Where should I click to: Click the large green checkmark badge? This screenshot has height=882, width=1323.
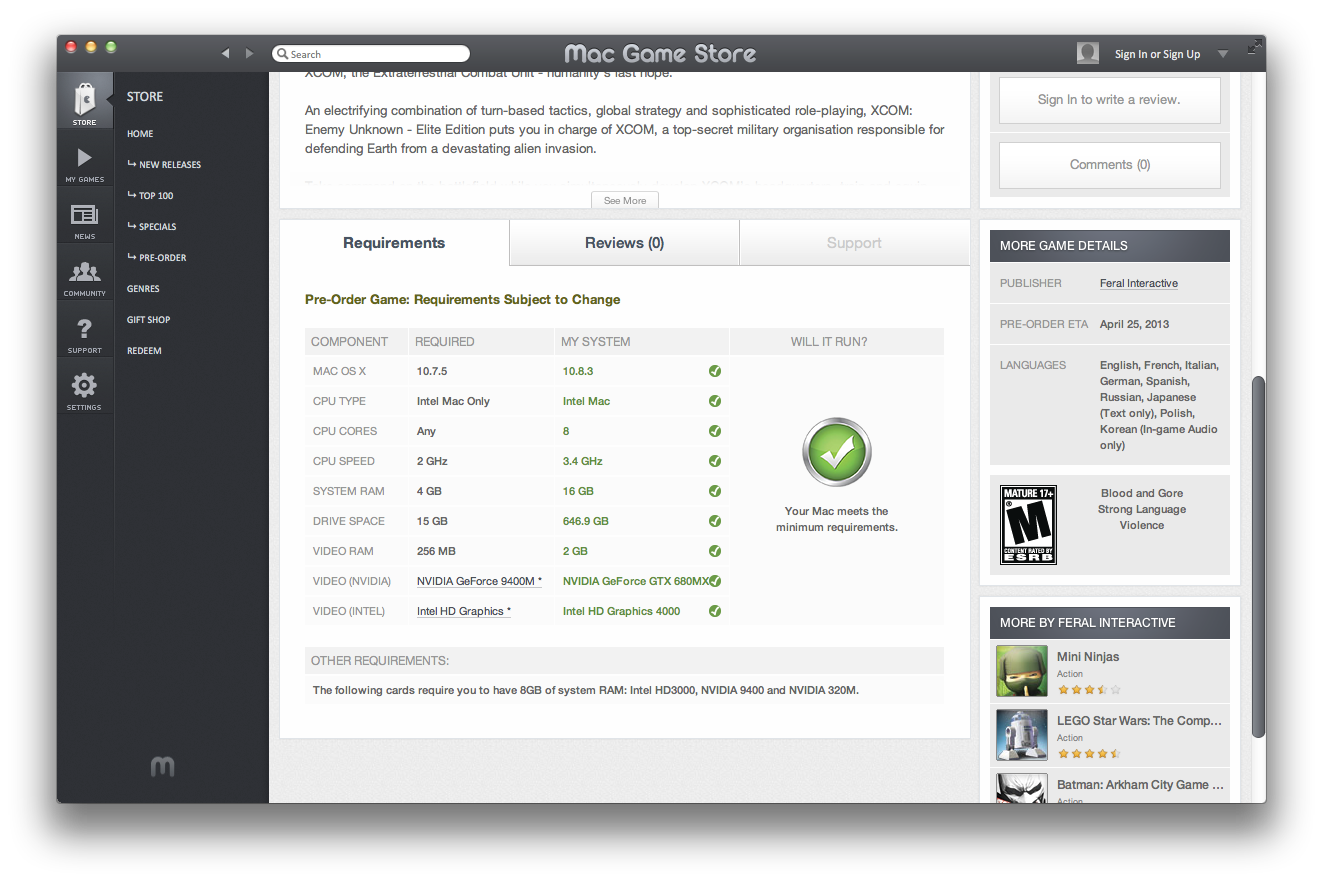pyautogui.click(x=837, y=453)
